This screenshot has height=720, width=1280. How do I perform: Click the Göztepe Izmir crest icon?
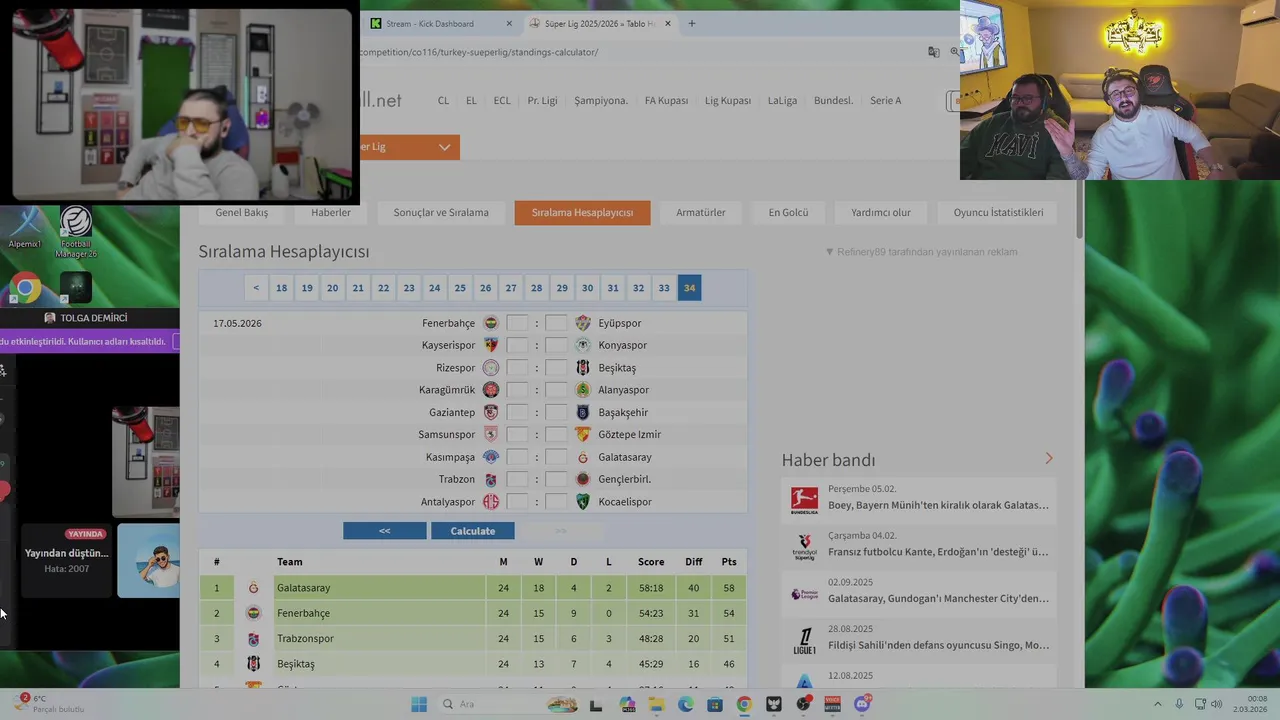coord(583,434)
